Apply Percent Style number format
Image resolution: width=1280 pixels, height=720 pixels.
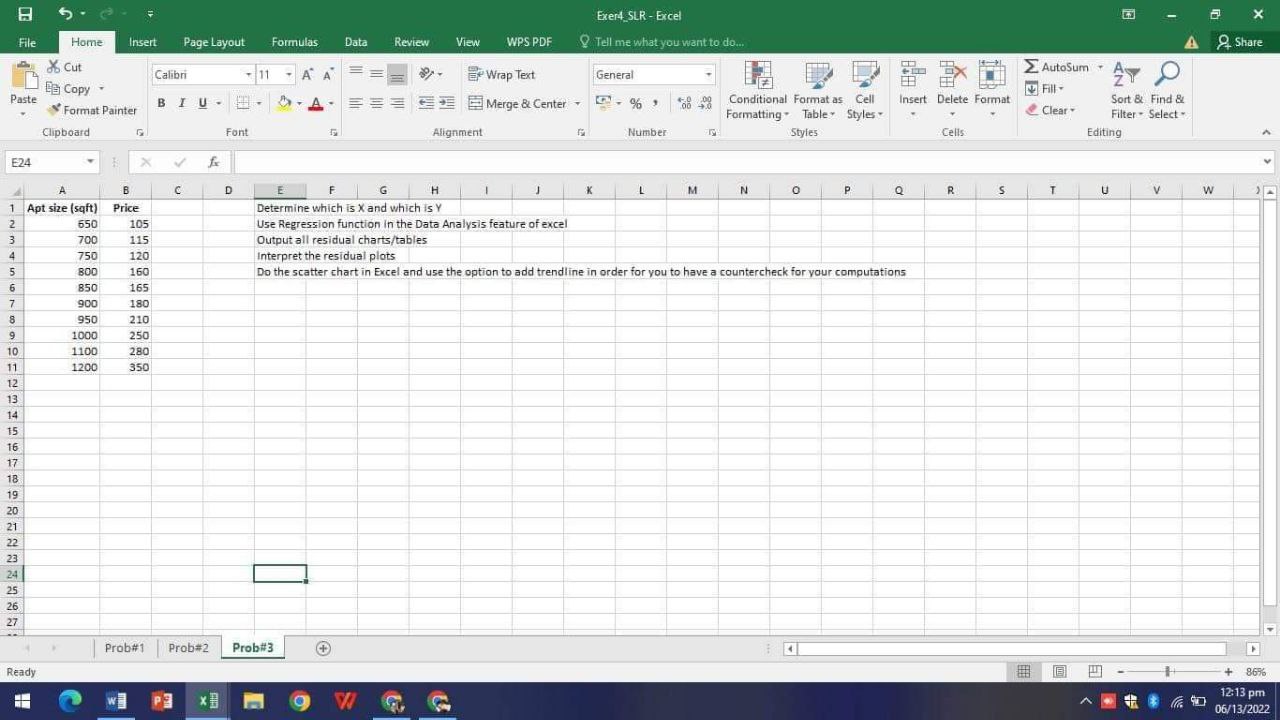pyautogui.click(x=636, y=103)
